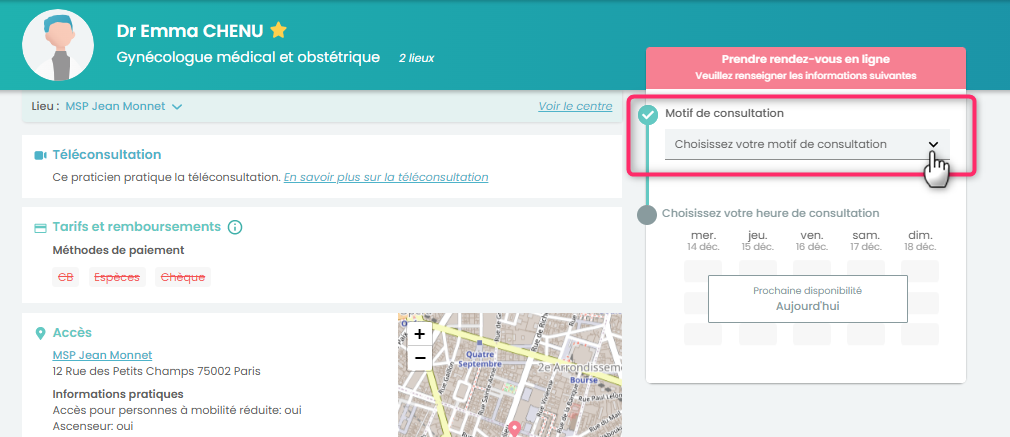Zoom out on the map with minus button
This screenshot has height=437, width=1010.
pos(419,357)
